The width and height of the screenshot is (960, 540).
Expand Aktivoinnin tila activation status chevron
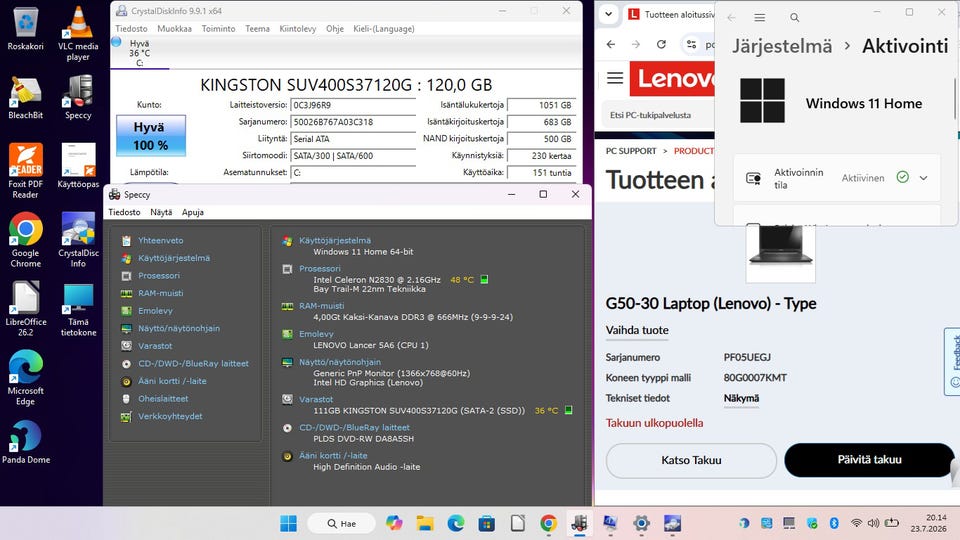(923, 178)
